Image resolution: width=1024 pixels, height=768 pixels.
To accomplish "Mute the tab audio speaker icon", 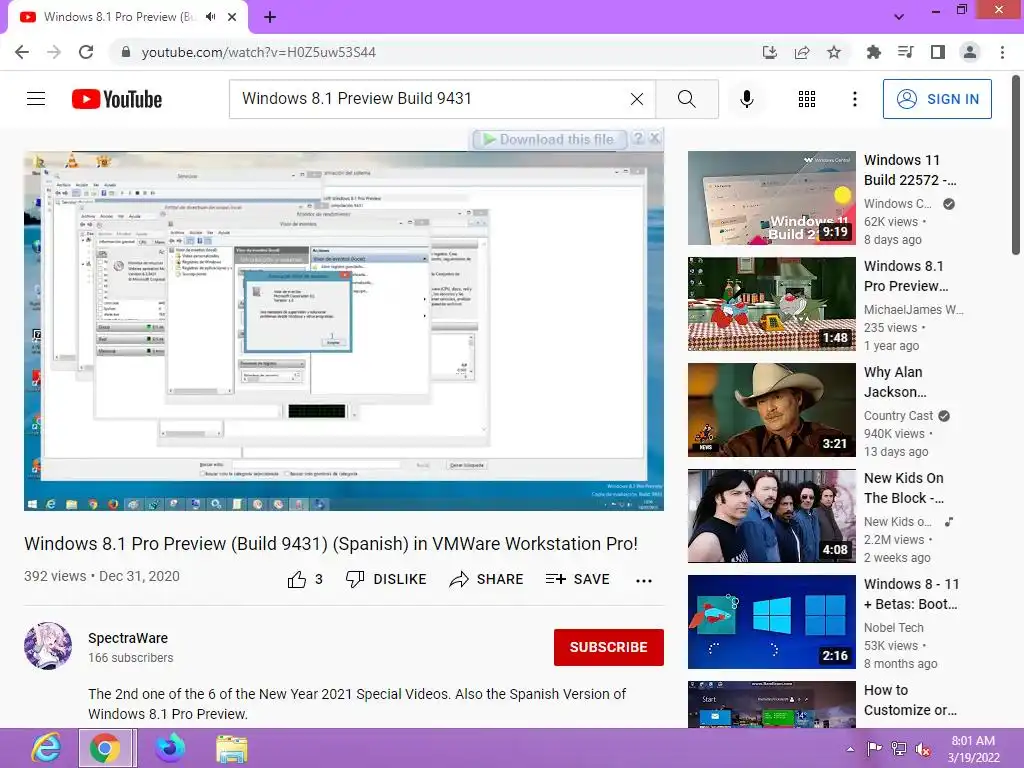I will pyautogui.click(x=210, y=17).
